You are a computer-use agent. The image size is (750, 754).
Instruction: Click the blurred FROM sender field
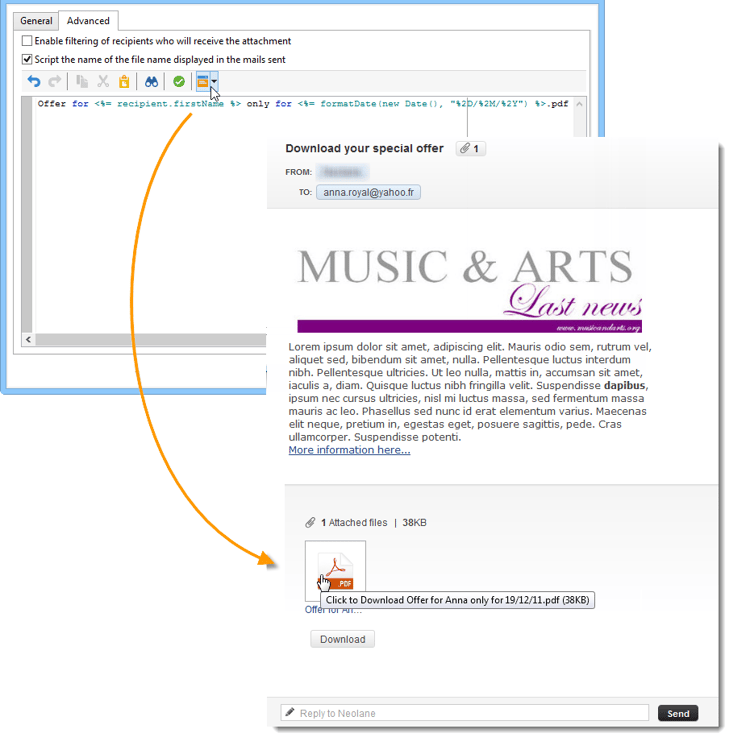point(342,172)
